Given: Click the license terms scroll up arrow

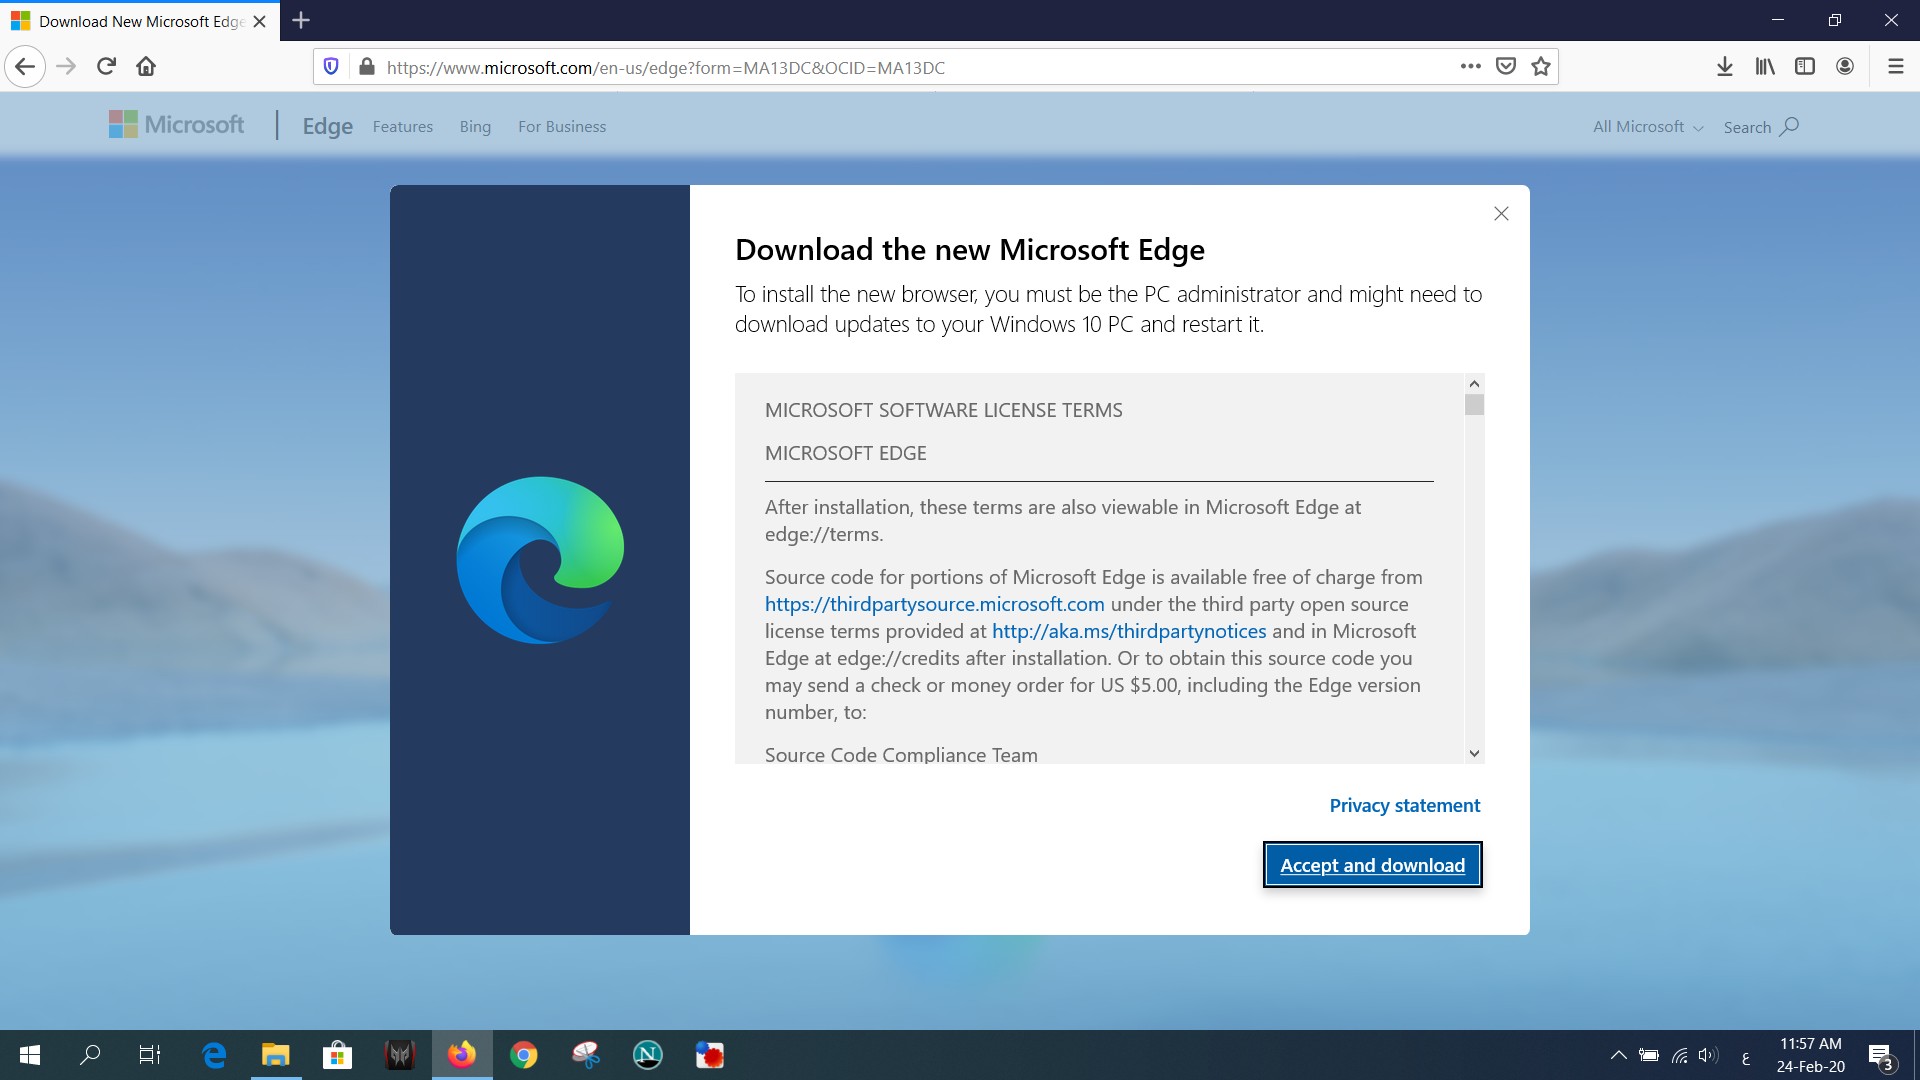Looking at the screenshot, I should [x=1474, y=383].
